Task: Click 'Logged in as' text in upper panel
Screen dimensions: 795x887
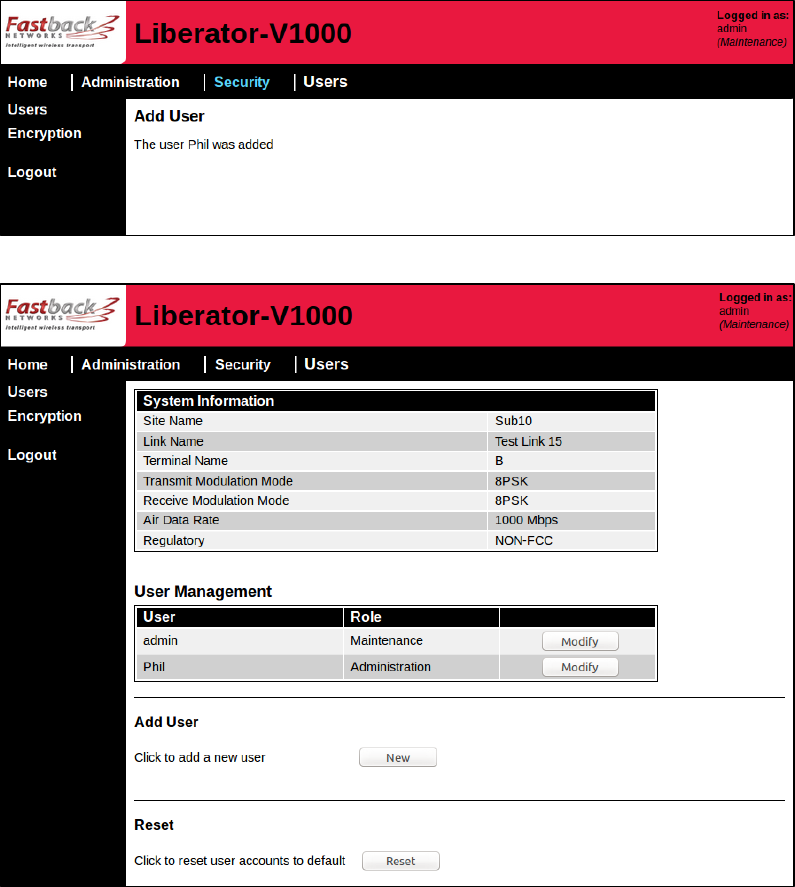Action: tap(753, 16)
